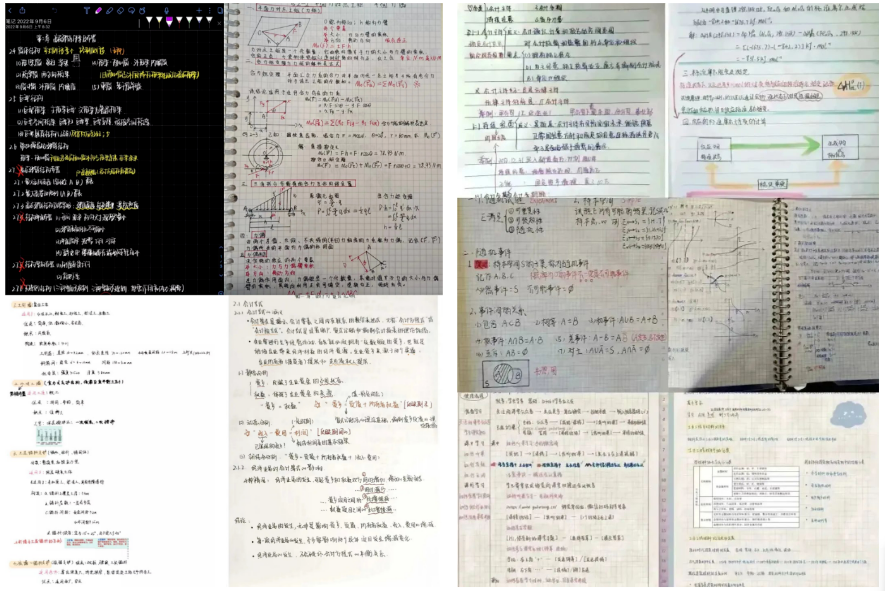This screenshot has width=885, height=591.
Task: Open the spiral notebook photo with red ink diagrams
Action: [333, 149]
